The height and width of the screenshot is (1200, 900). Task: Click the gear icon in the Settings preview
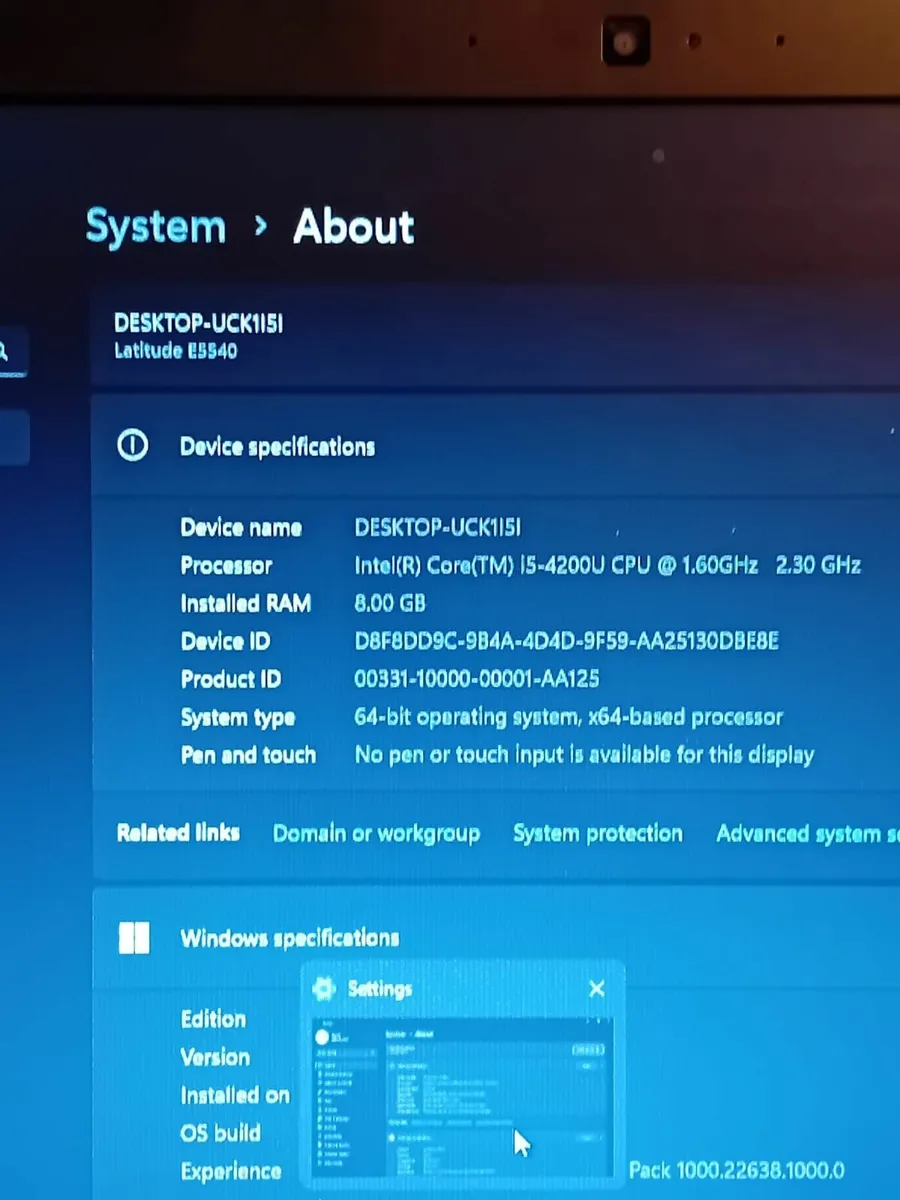tap(323, 989)
